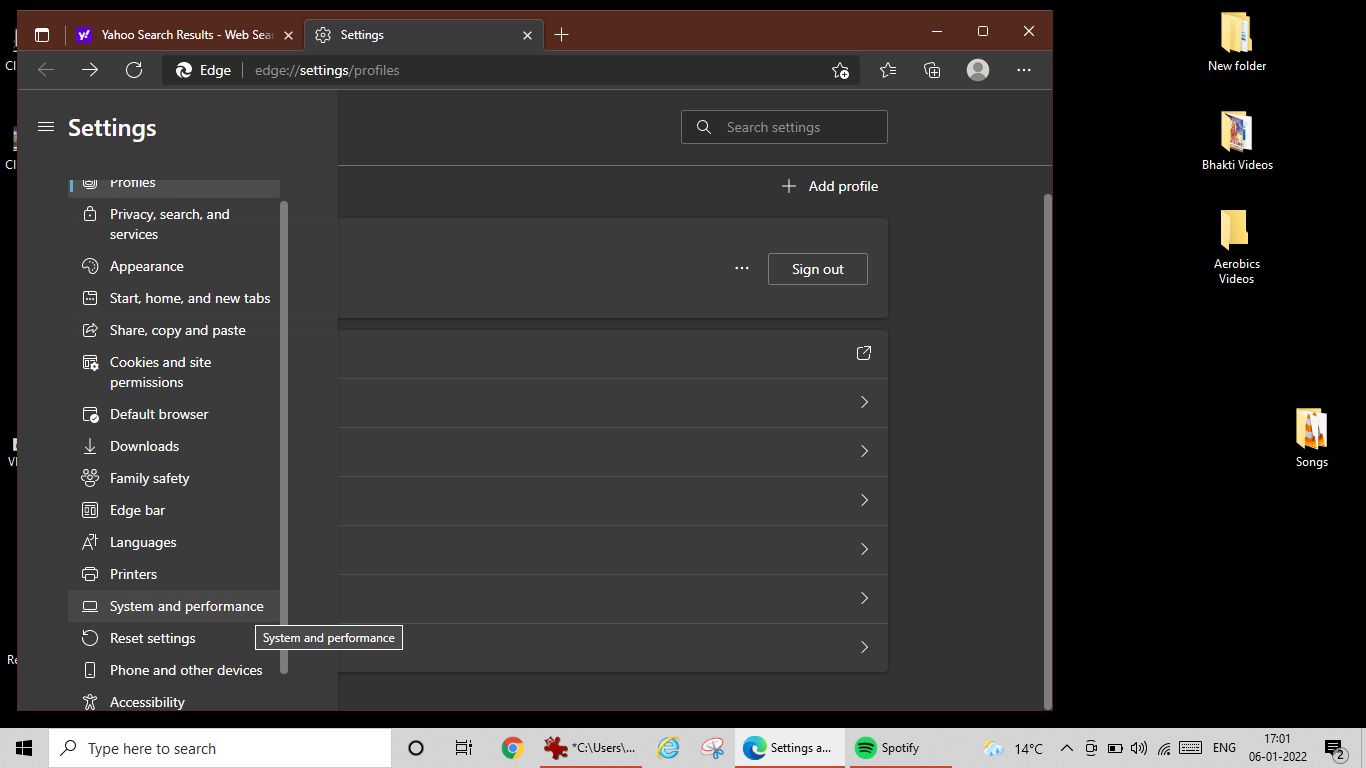Expand the first profile settings row chevron
The height and width of the screenshot is (768, 1366).
[863, 402]
